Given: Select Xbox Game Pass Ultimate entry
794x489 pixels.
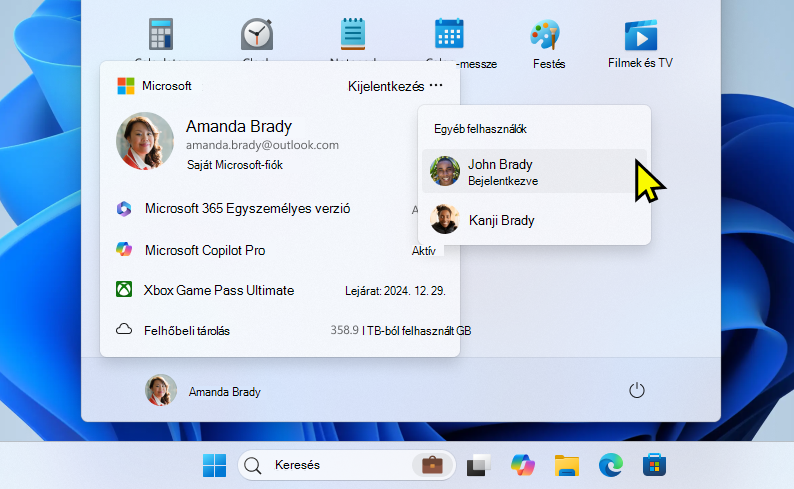Looking at the screenshot, I should click(281, 290).
